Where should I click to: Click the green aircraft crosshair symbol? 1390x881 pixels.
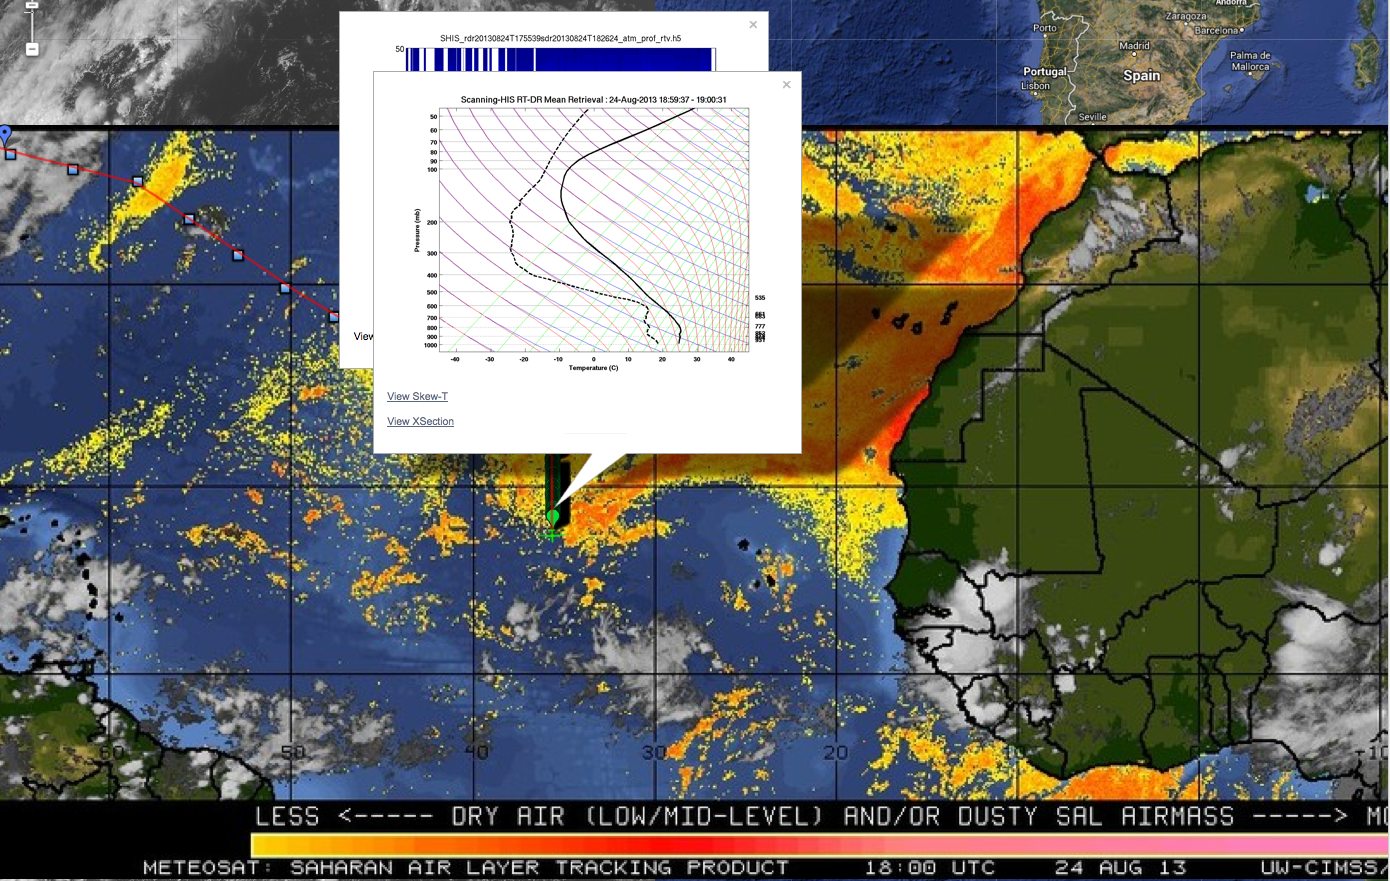click(552, 535)
